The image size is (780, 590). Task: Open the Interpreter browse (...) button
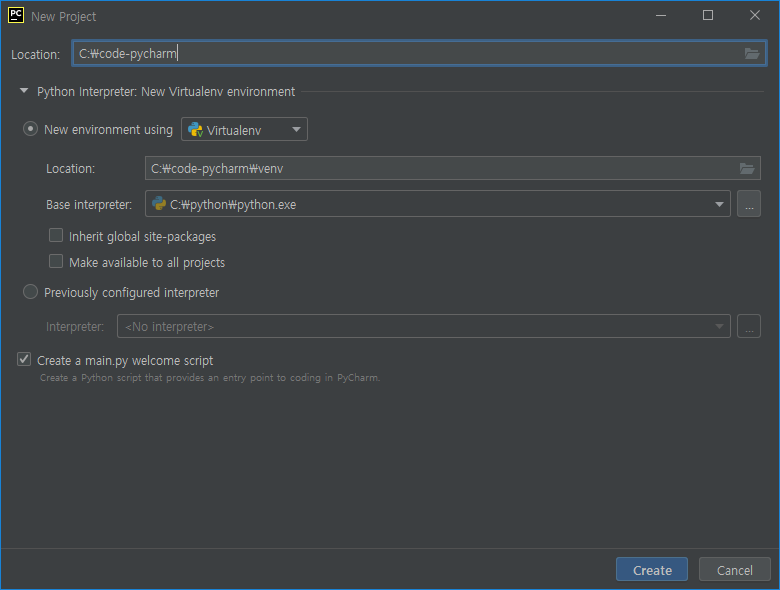[749, 326]
